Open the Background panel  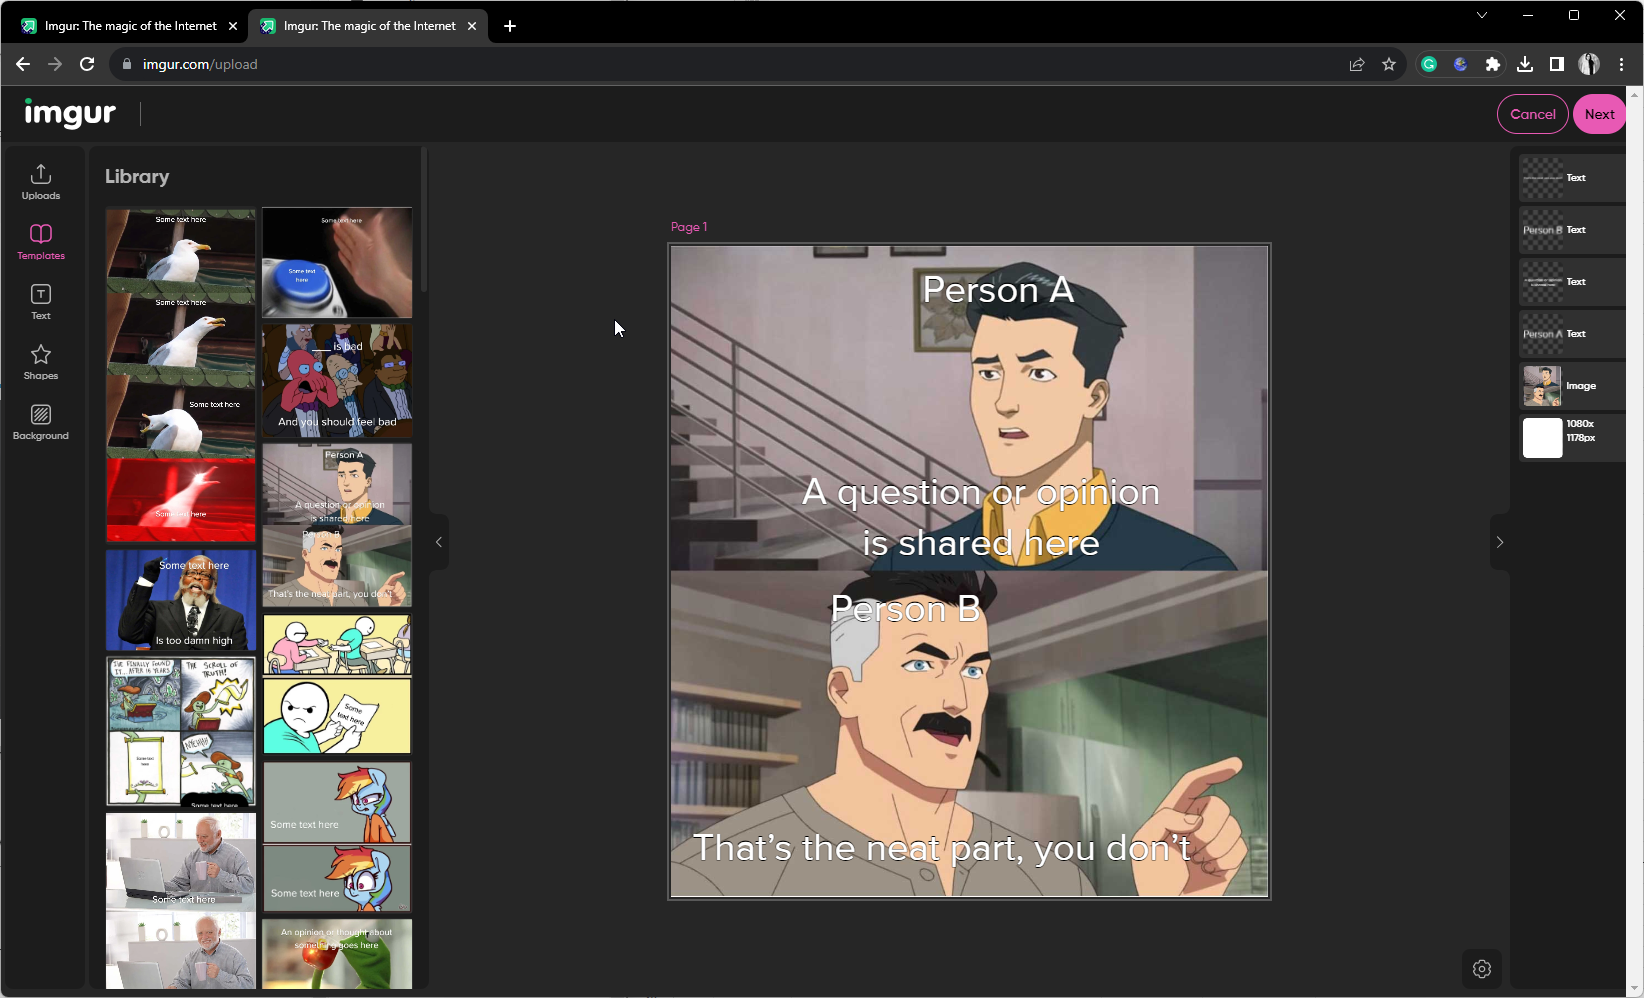point(41,422)
